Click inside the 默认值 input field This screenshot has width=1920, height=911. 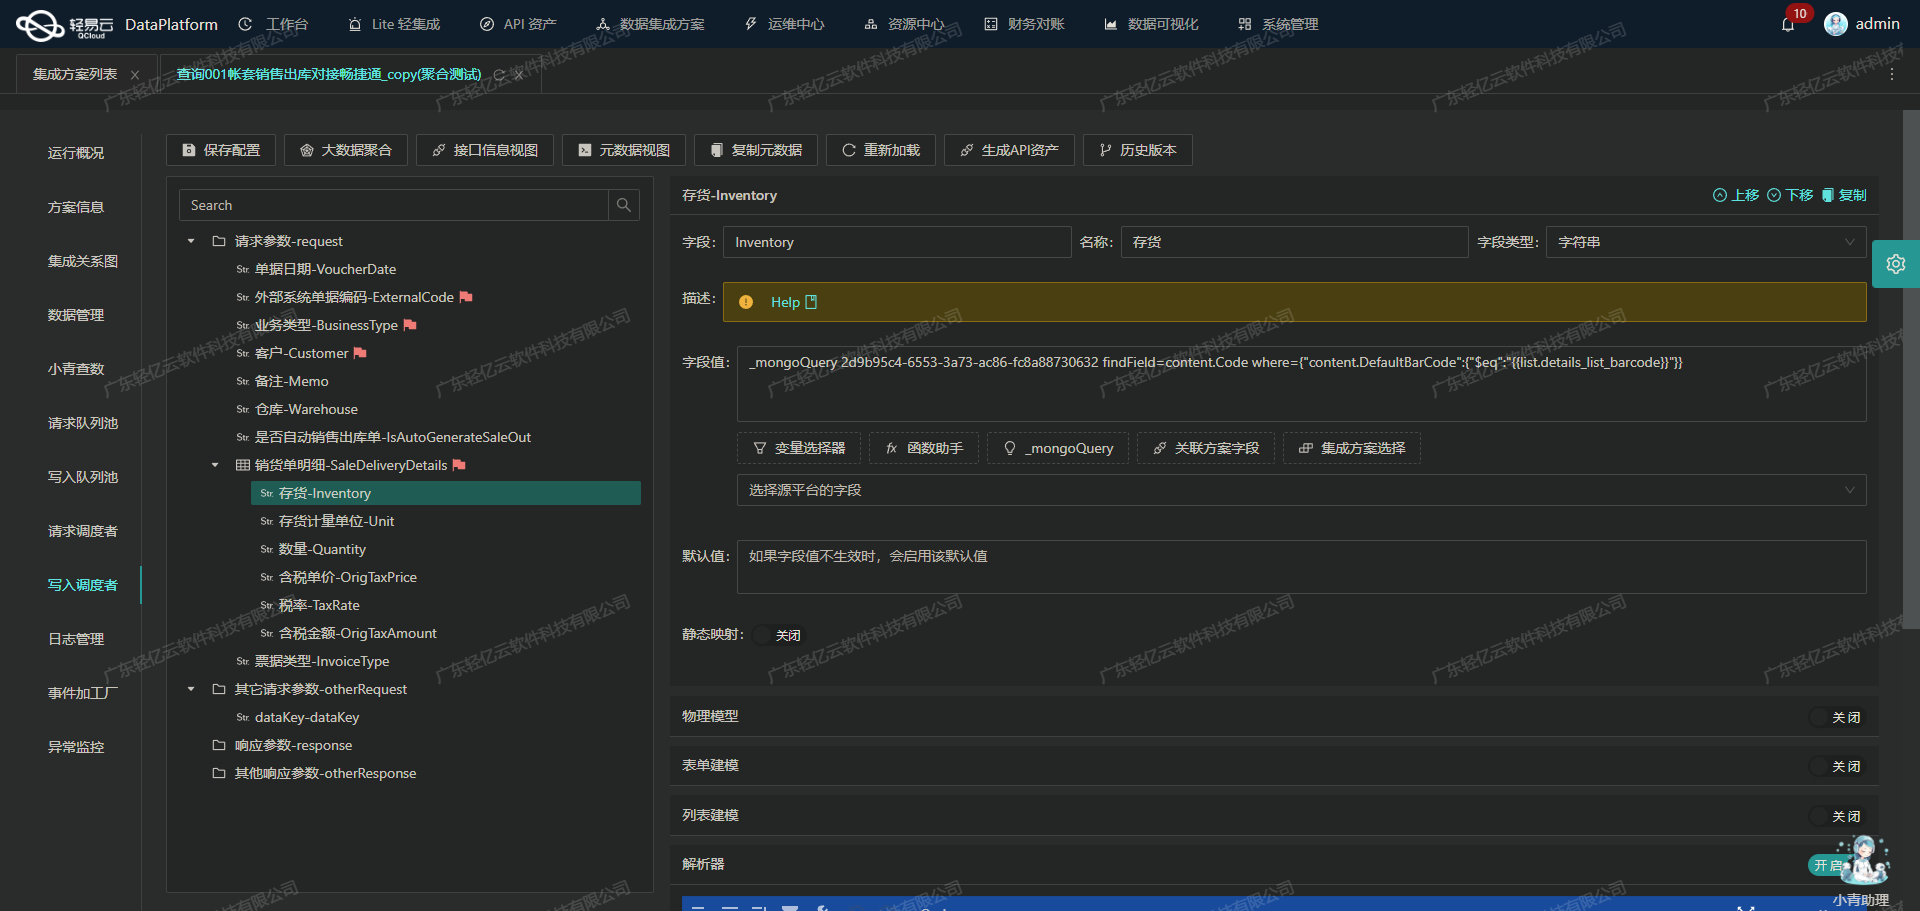tap(1300, 567)
